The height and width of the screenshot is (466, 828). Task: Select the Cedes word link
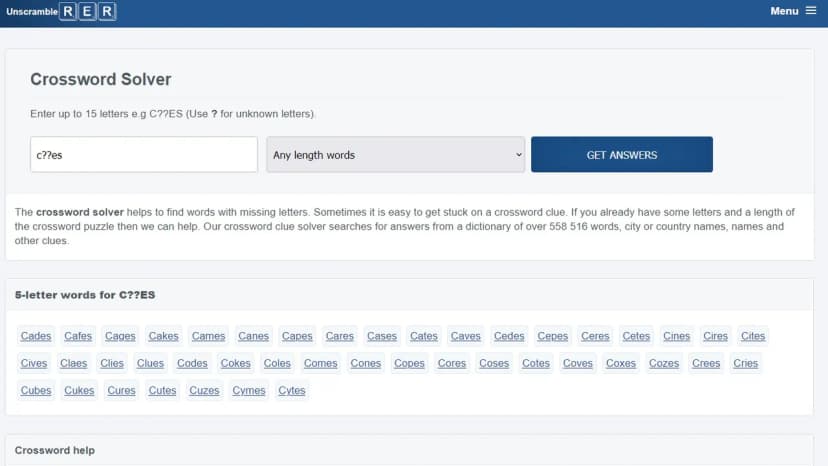[509, 336]
